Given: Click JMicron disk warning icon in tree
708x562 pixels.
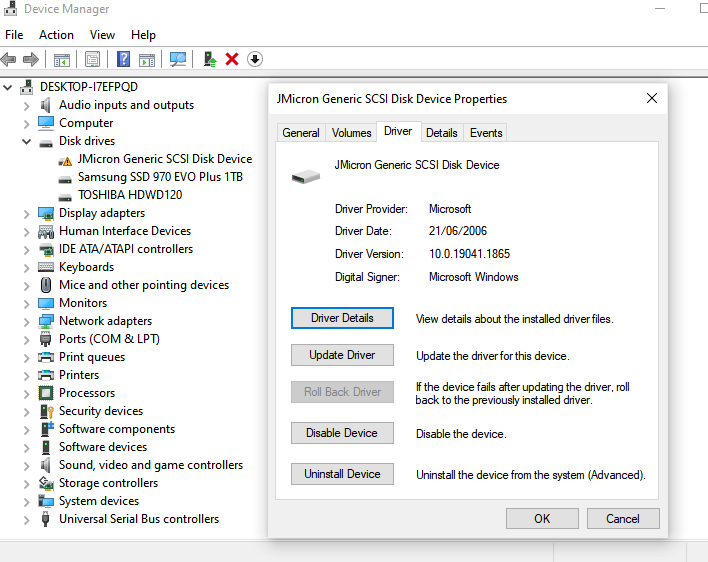Looking at the screenshot, I should click(x=65, y=161).
